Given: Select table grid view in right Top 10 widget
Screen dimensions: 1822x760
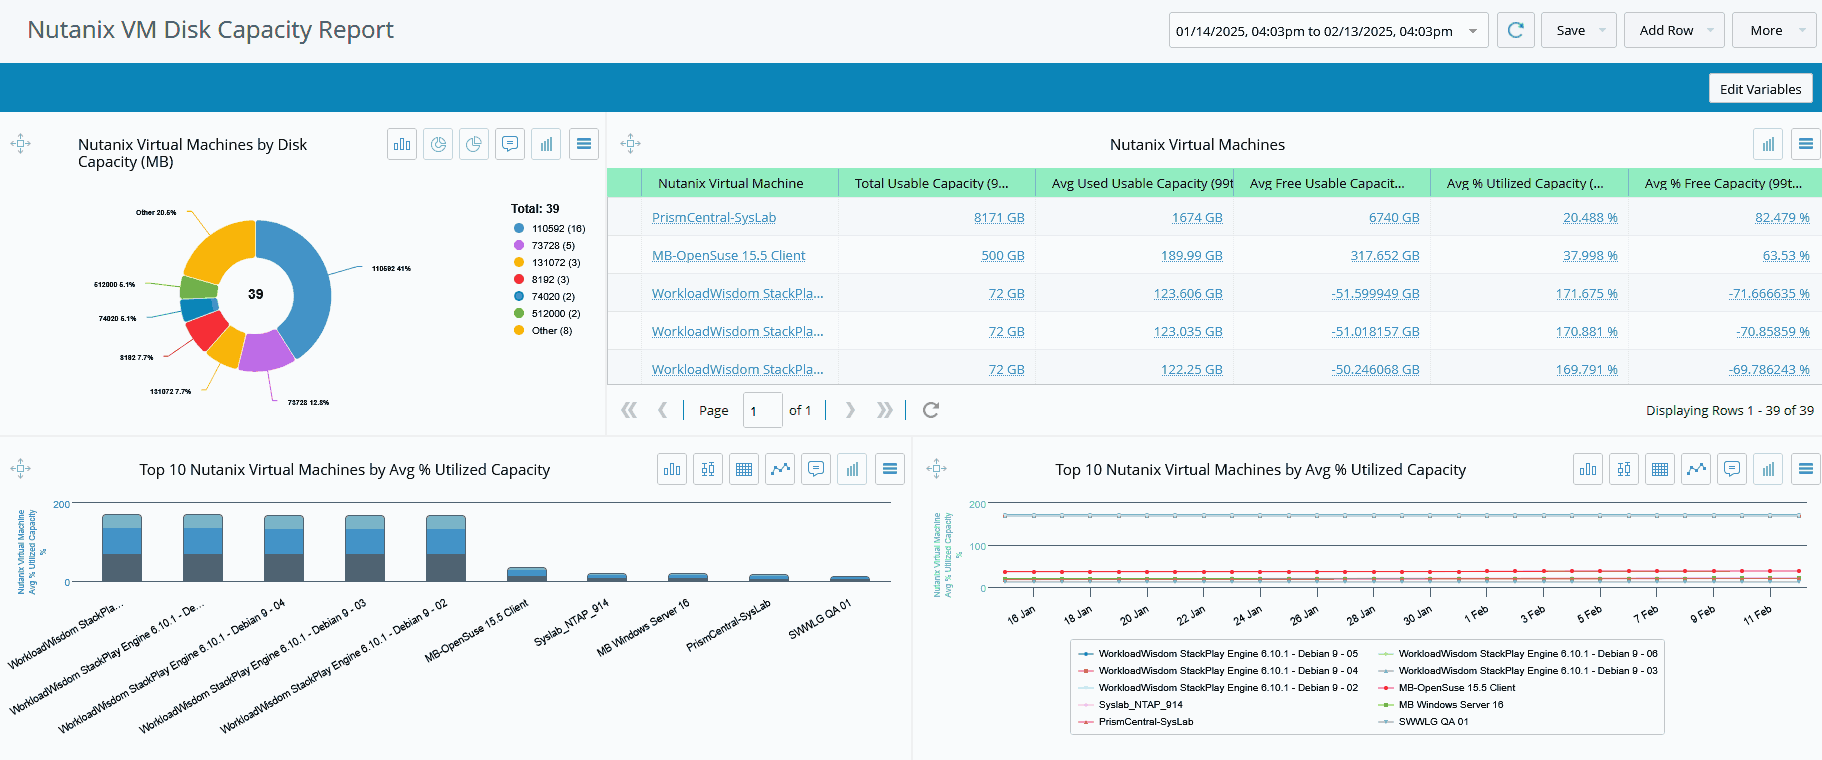Looking at the screenshot, I should pyautogui.click(x=1660, y=469).
